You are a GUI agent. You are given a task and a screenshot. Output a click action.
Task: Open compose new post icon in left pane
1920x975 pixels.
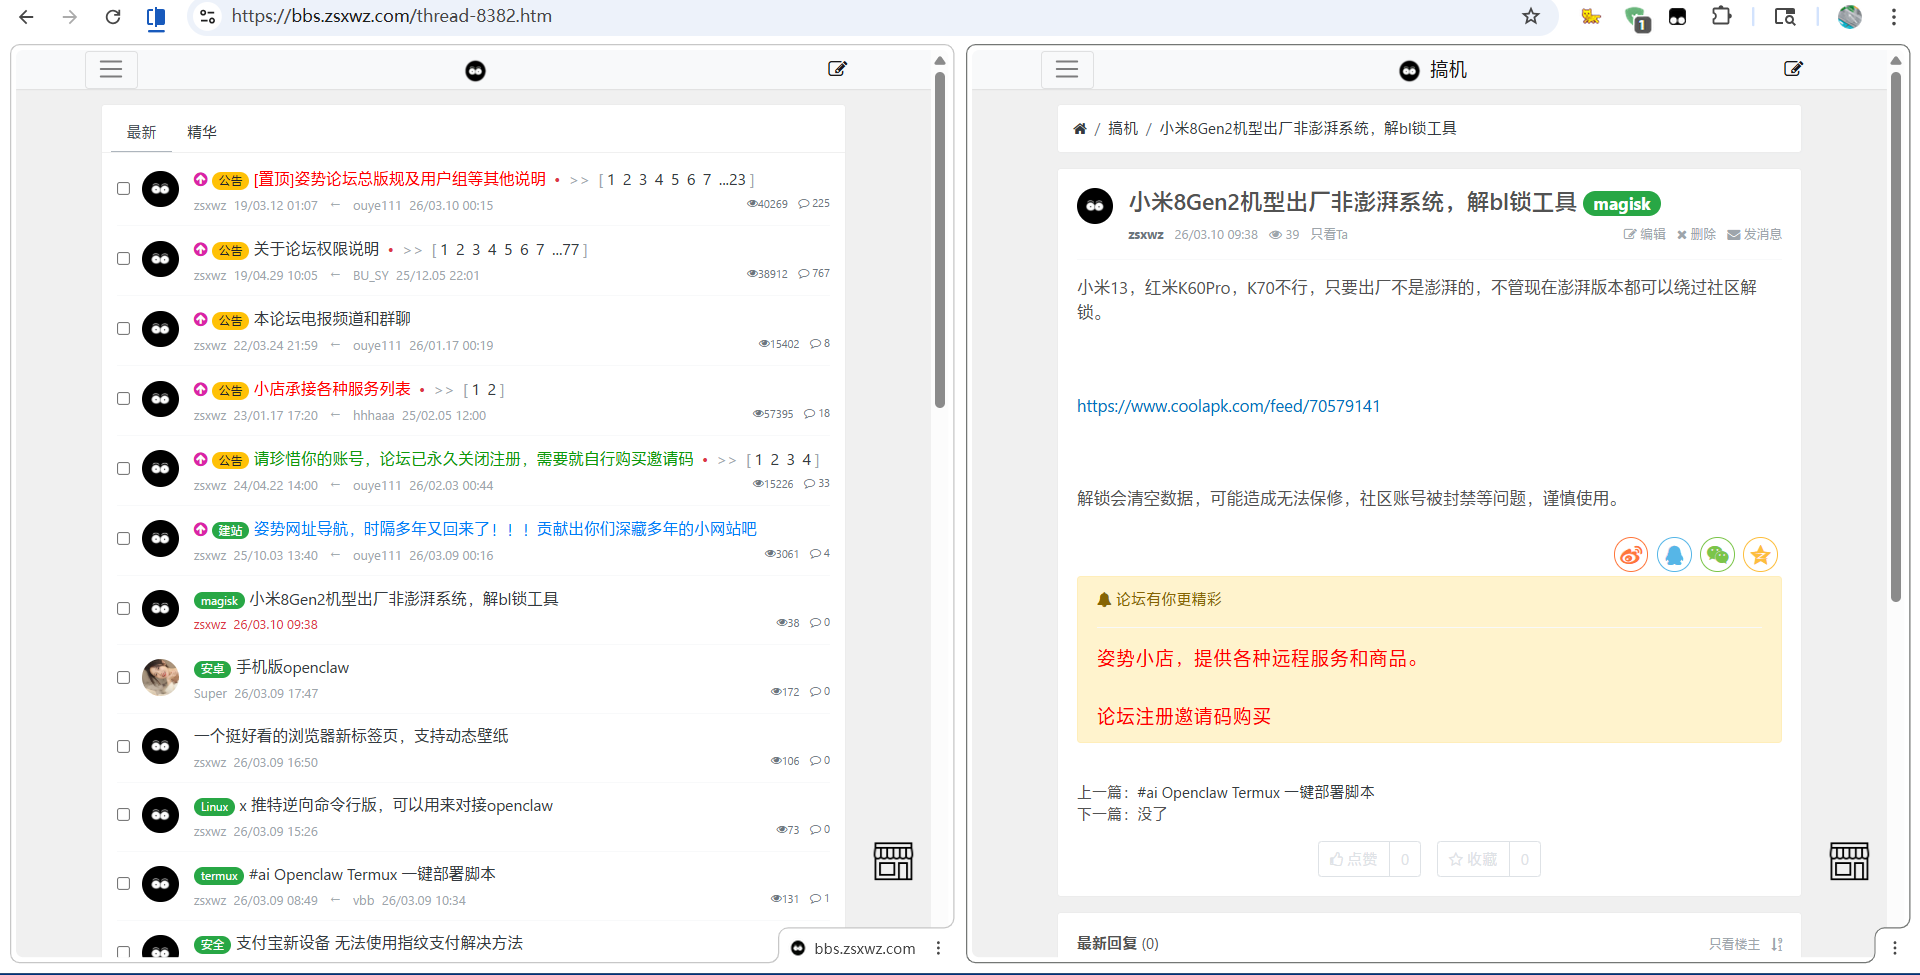coord(837,69)
